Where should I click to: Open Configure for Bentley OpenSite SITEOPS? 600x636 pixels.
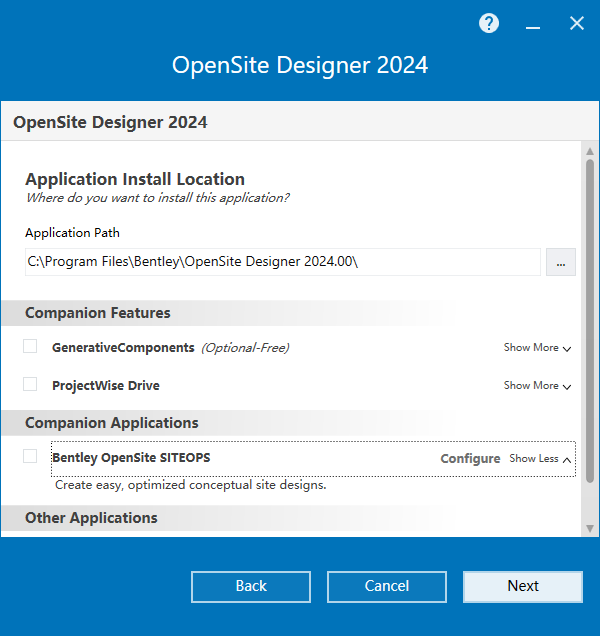pyautogui.click(x=470, y=458)
